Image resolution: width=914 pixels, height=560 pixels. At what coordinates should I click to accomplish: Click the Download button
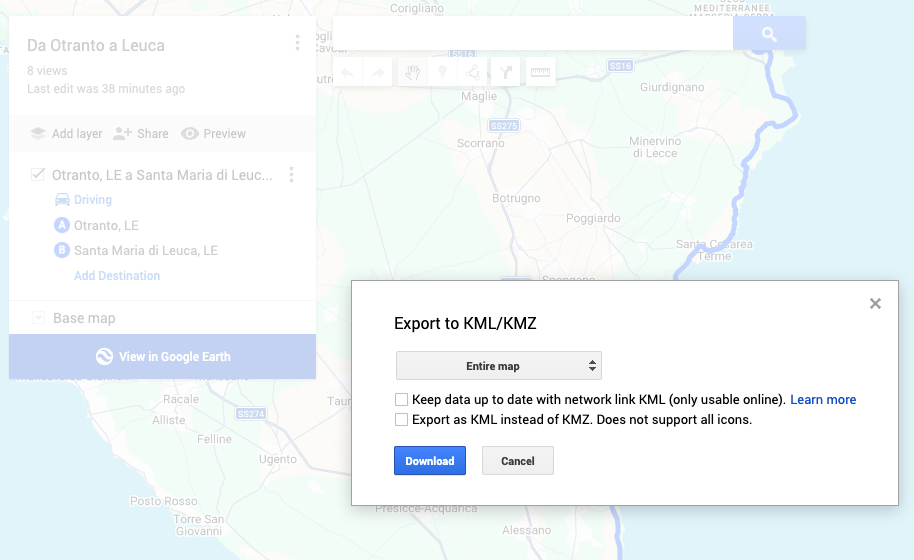click(430, 461)
